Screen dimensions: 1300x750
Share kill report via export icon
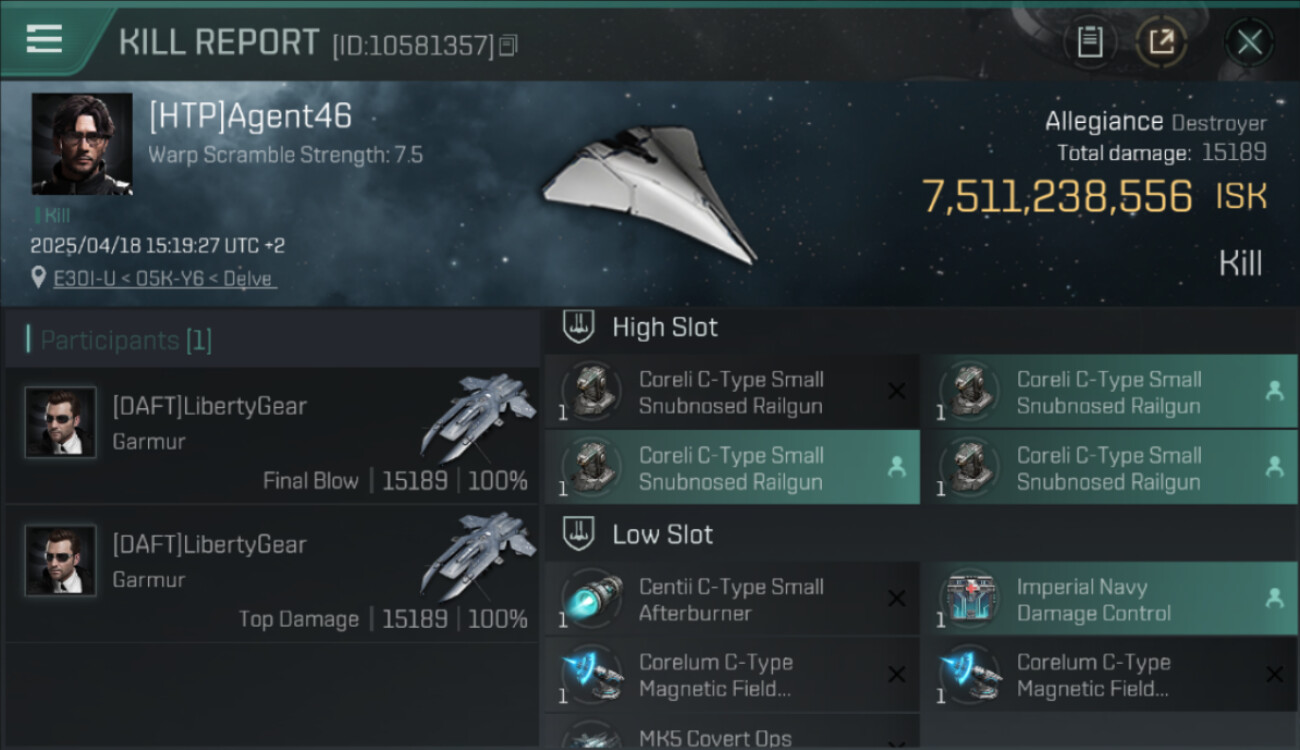1161,42
